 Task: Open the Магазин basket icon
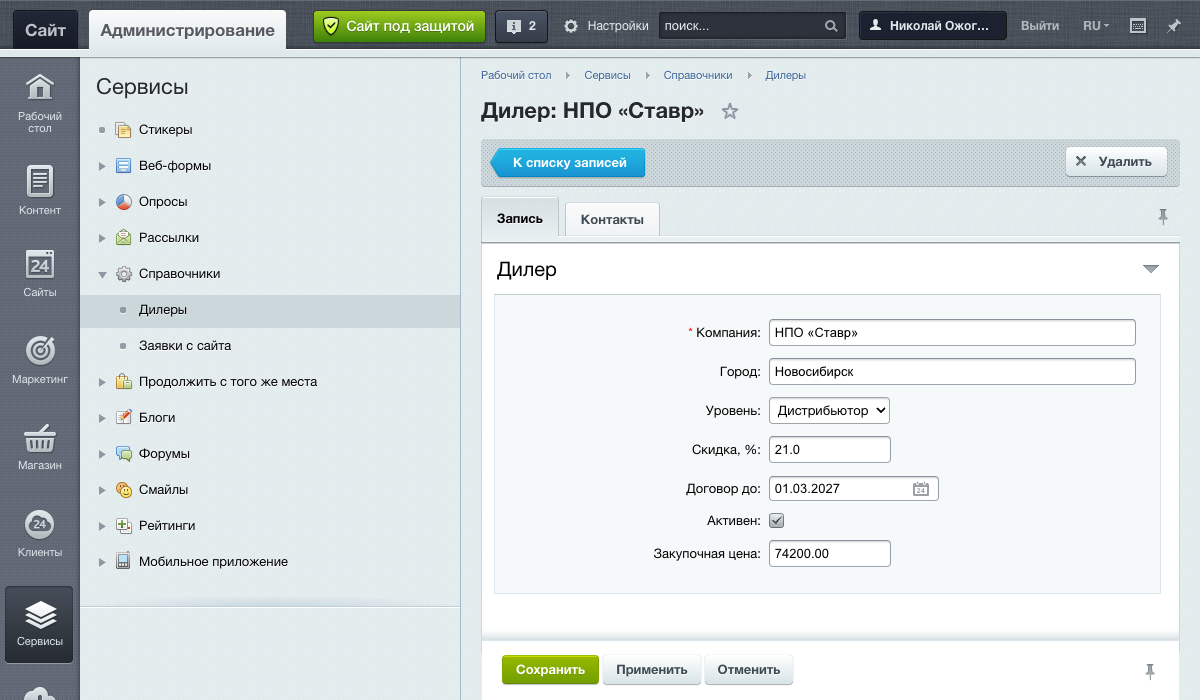[x=40, y=438]
